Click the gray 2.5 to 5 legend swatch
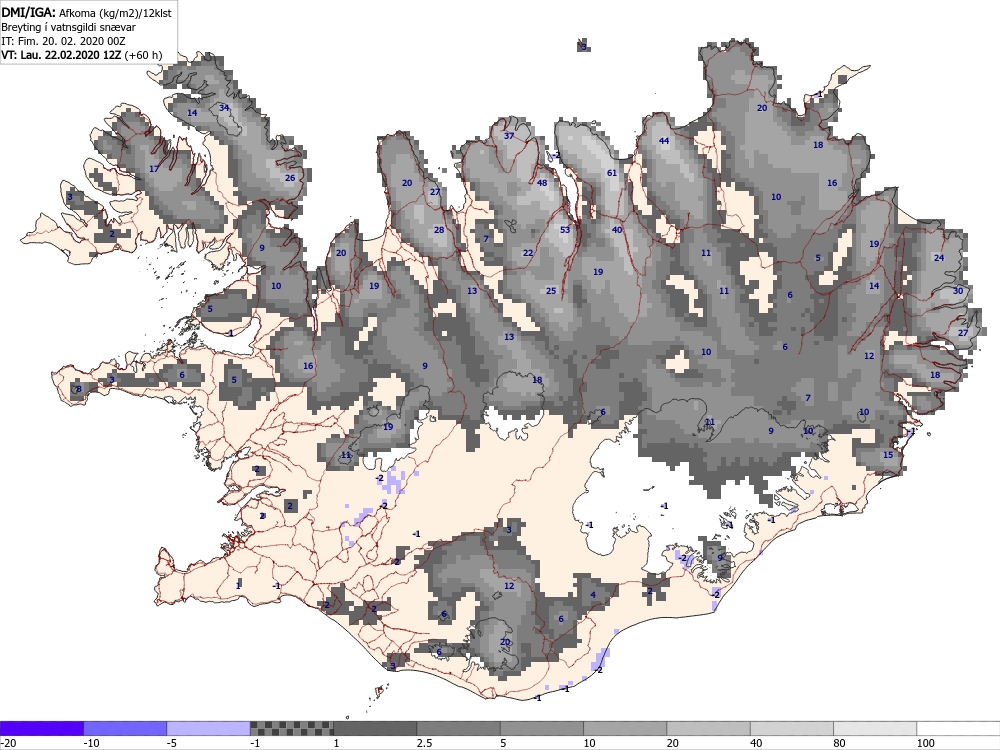The height and width of the screenshot is (750, 1000). (x=459, y=728)
